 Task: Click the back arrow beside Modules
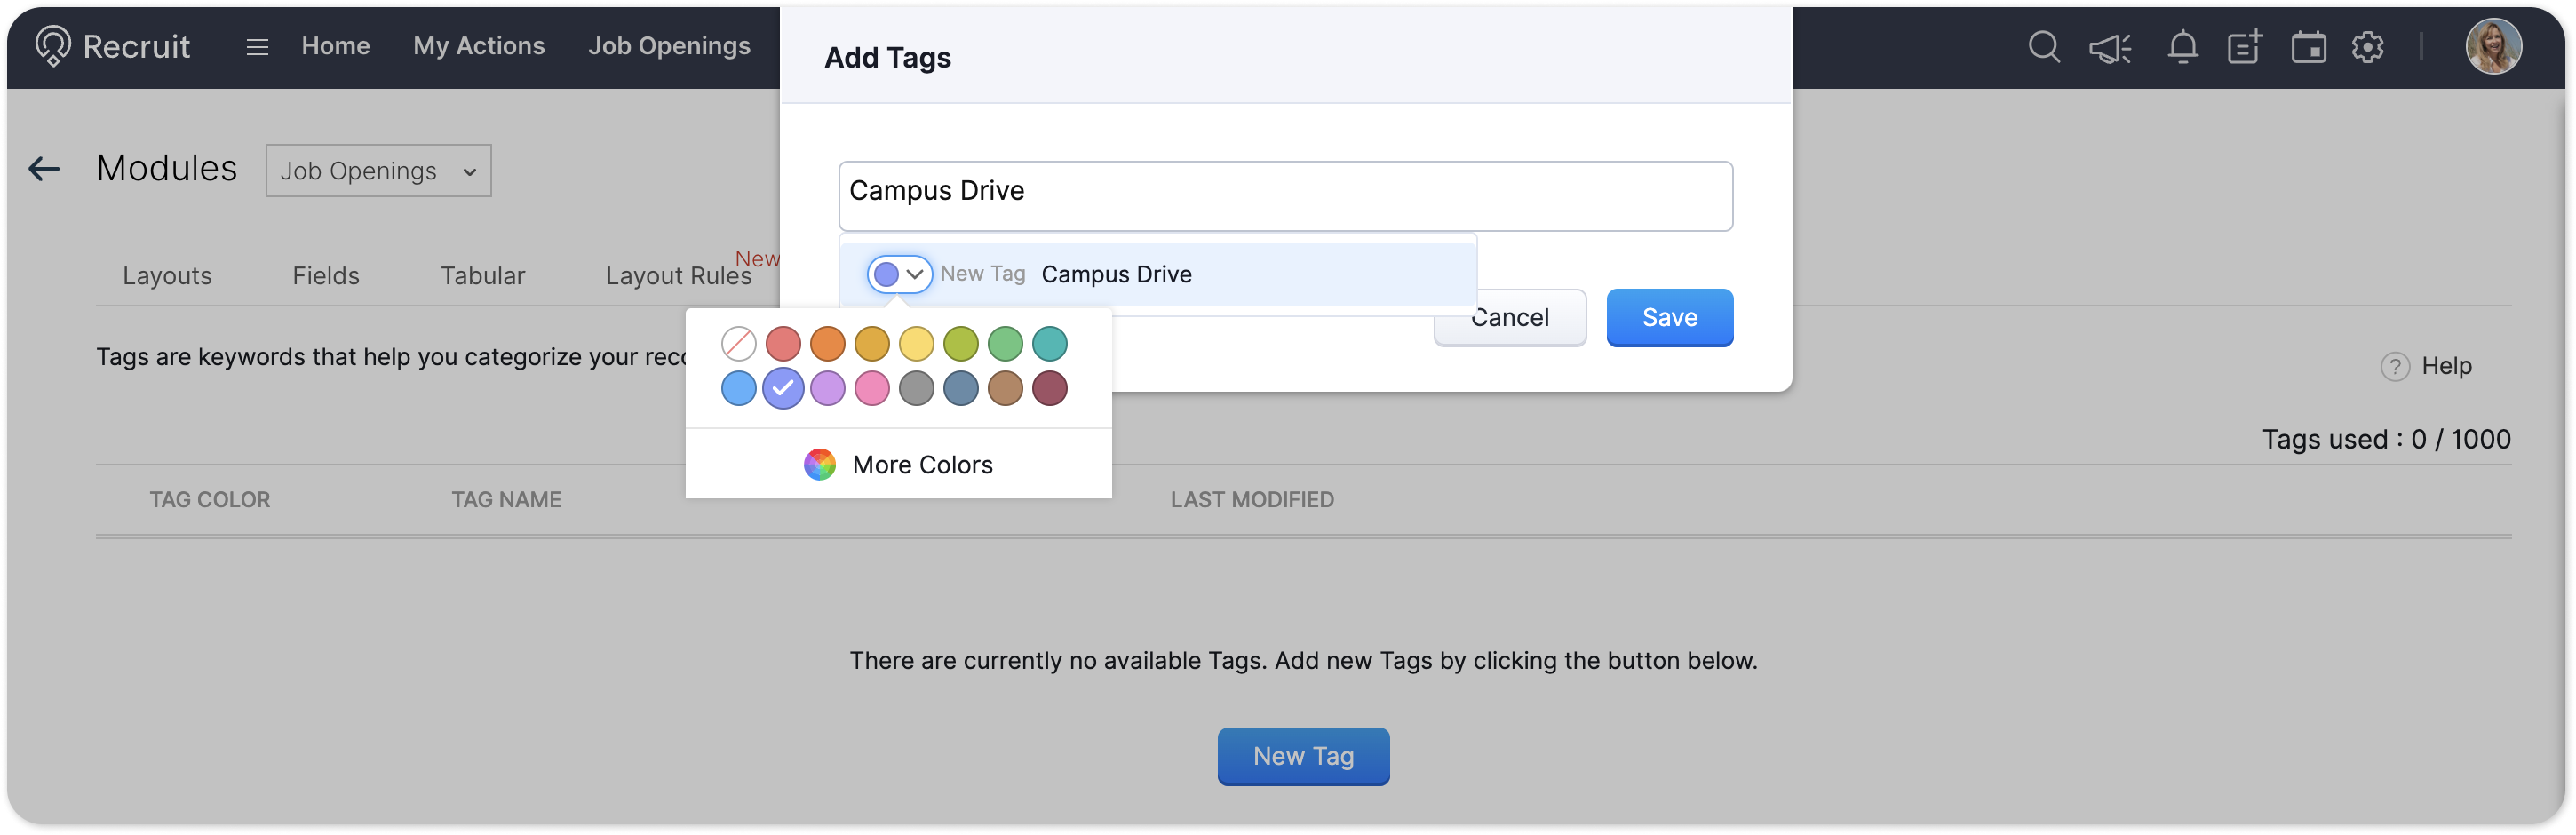(44, 169)
